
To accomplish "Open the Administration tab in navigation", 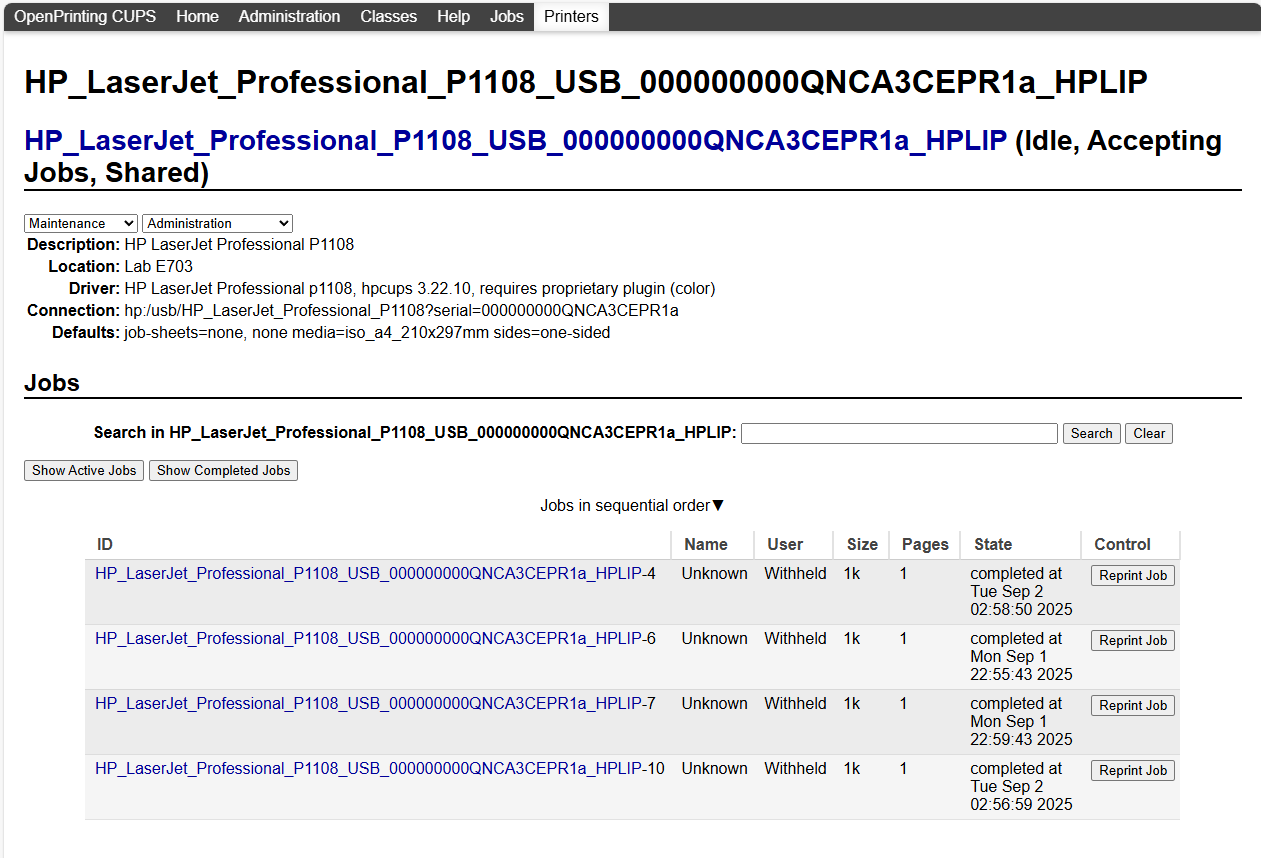I will point(289,17).
